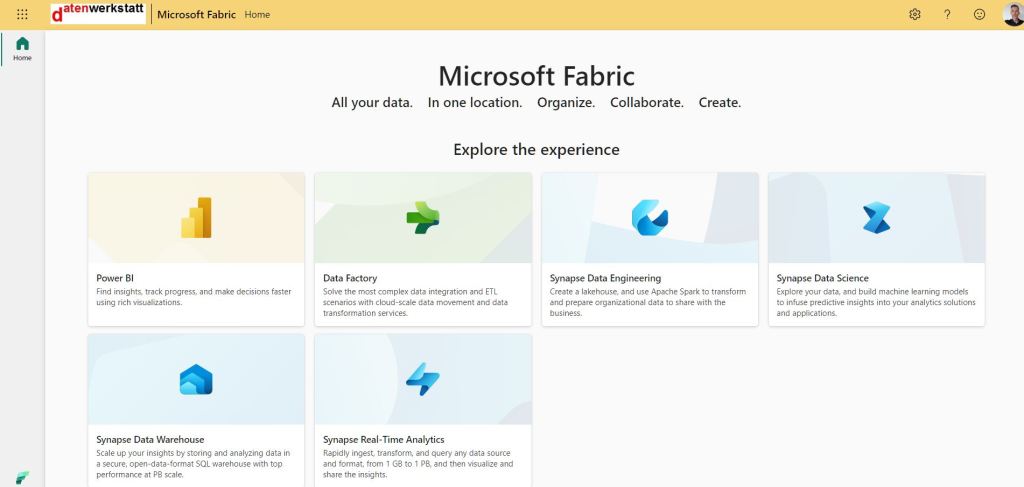Click the Home label in the header

point(257,14)
